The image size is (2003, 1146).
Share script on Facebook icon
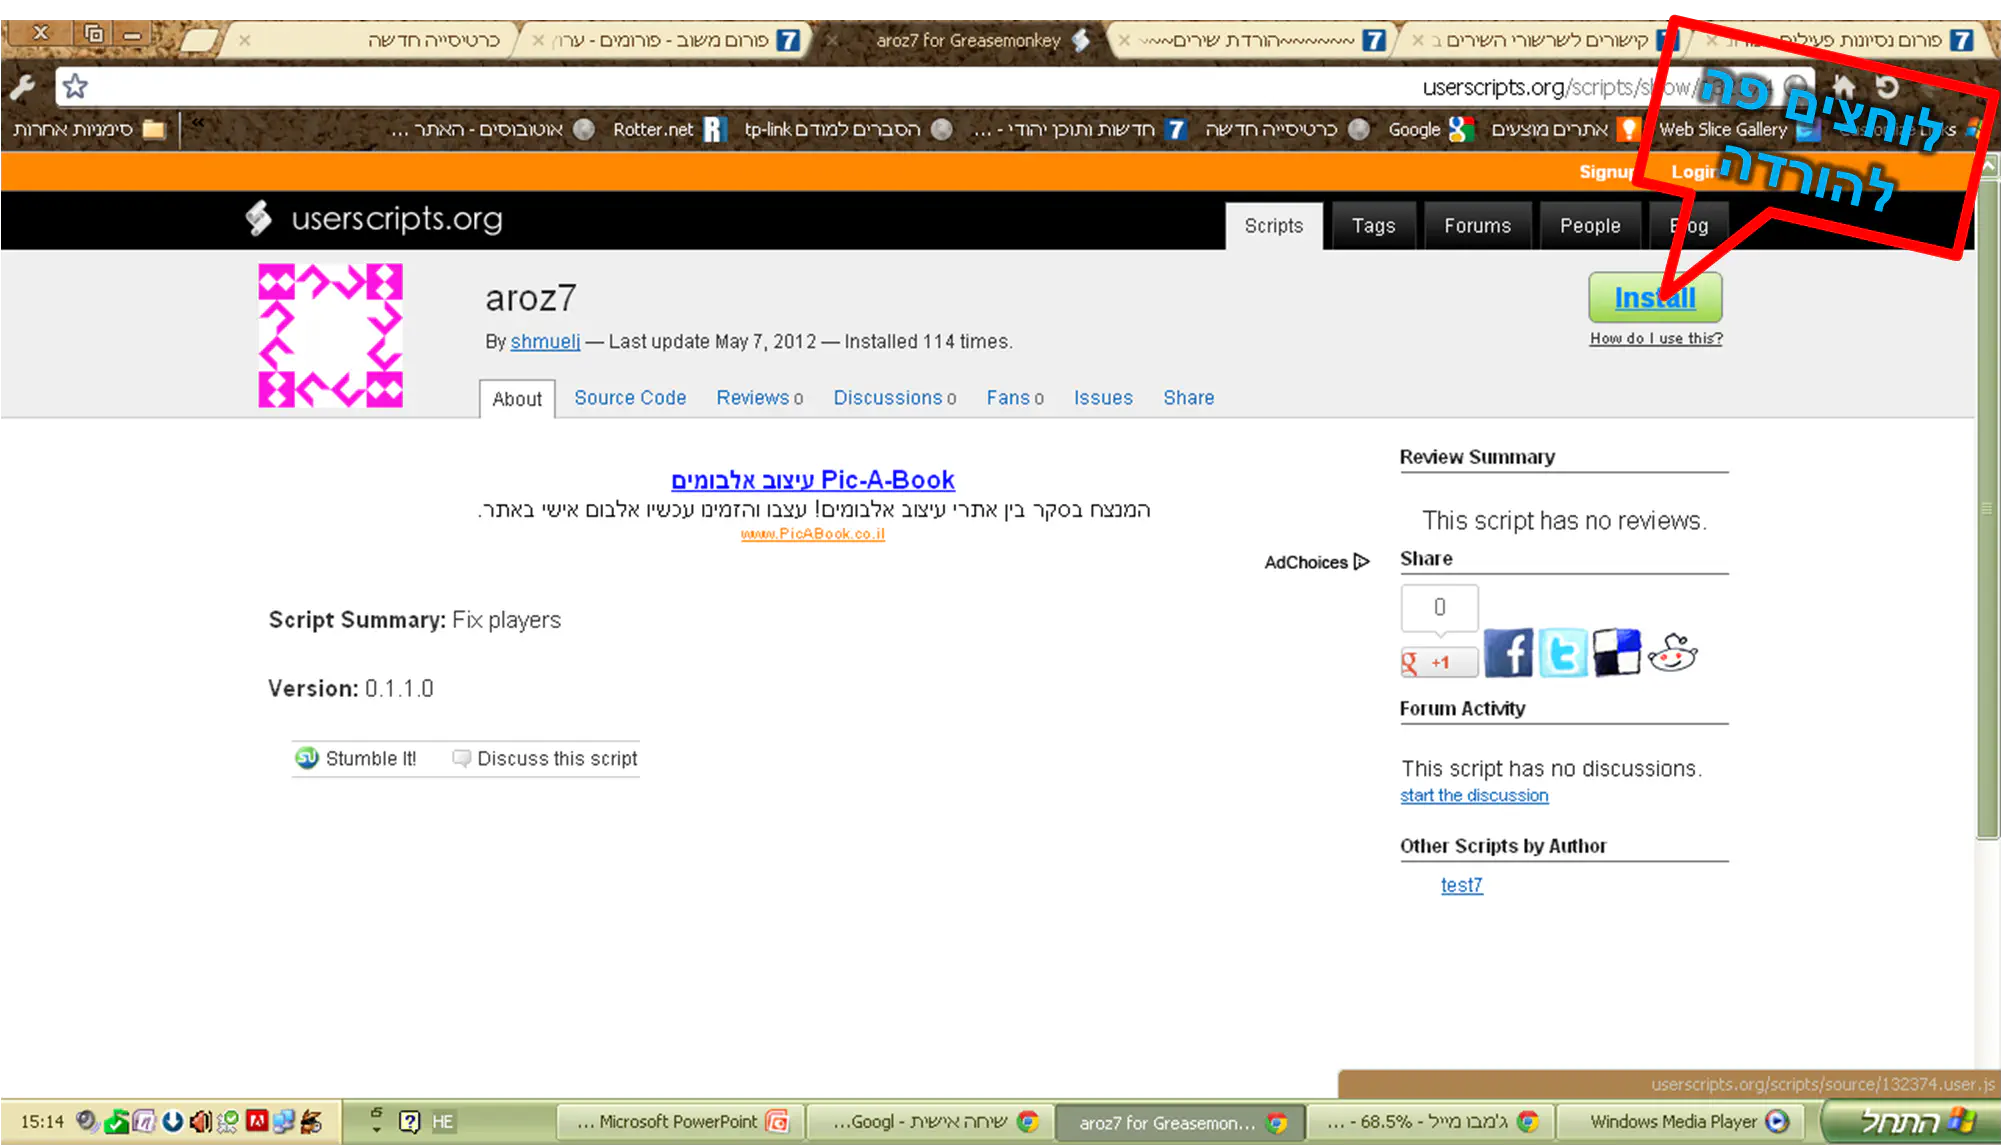[1508, 653]
